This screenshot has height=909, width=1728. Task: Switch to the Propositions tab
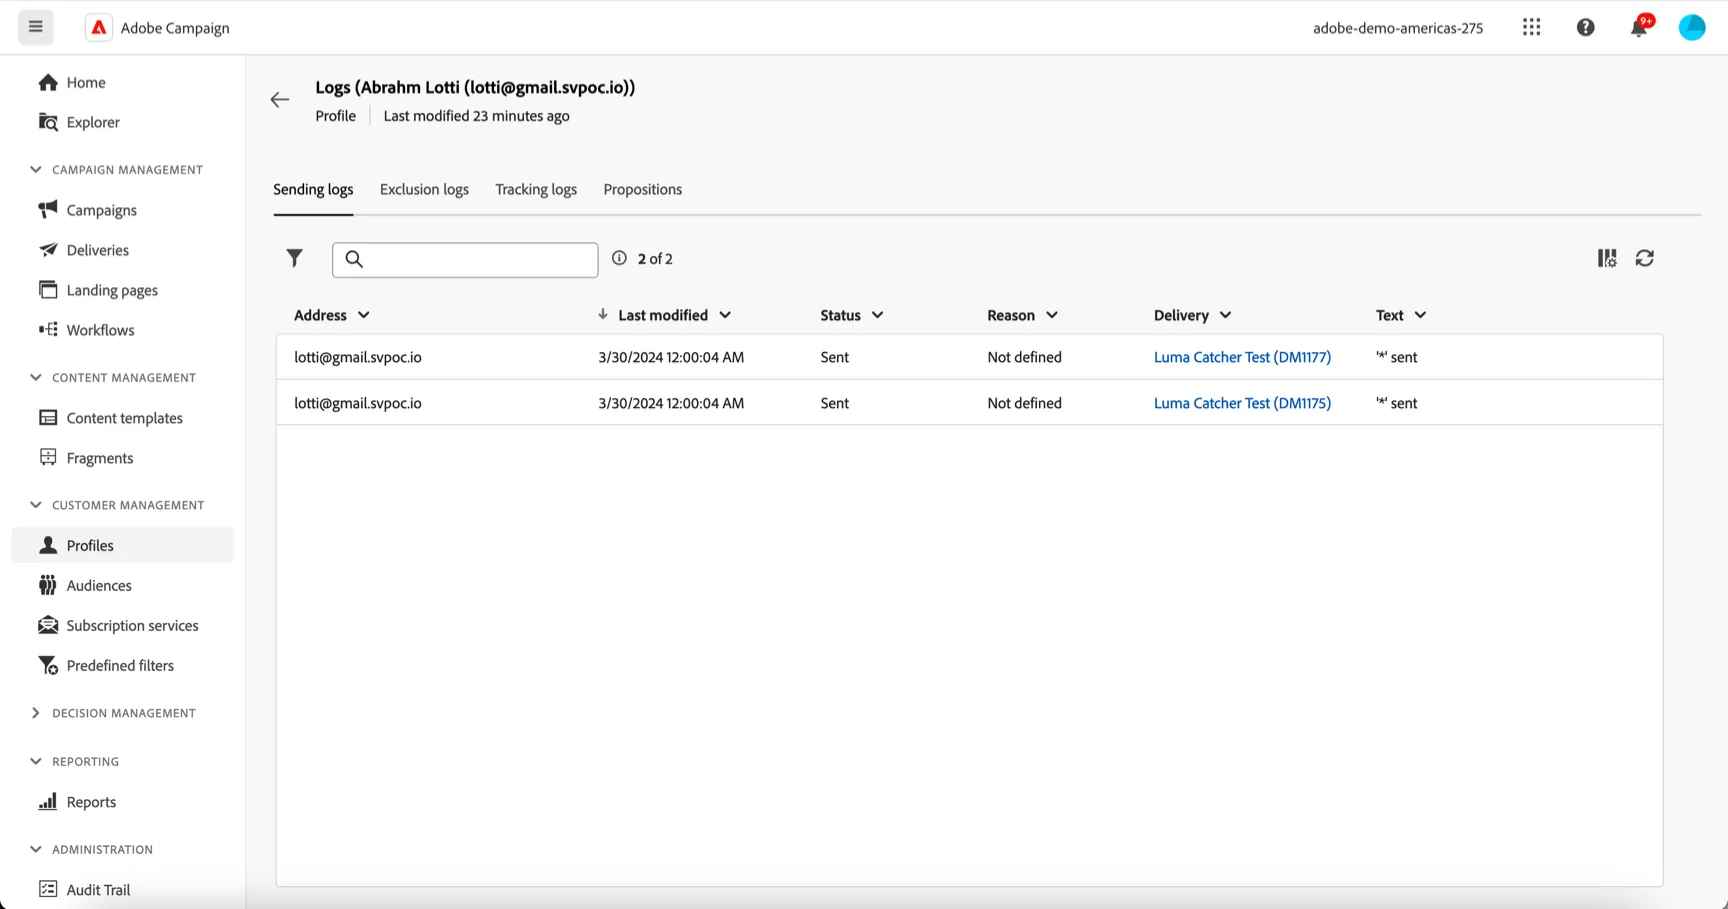point(643,189)
